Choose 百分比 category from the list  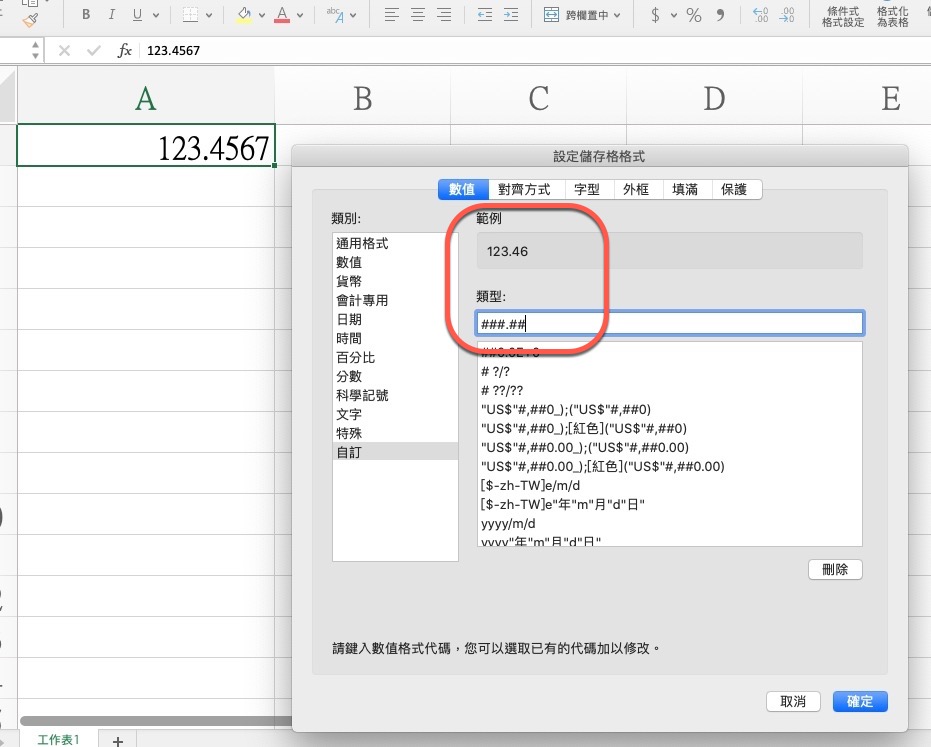[355, 357]
